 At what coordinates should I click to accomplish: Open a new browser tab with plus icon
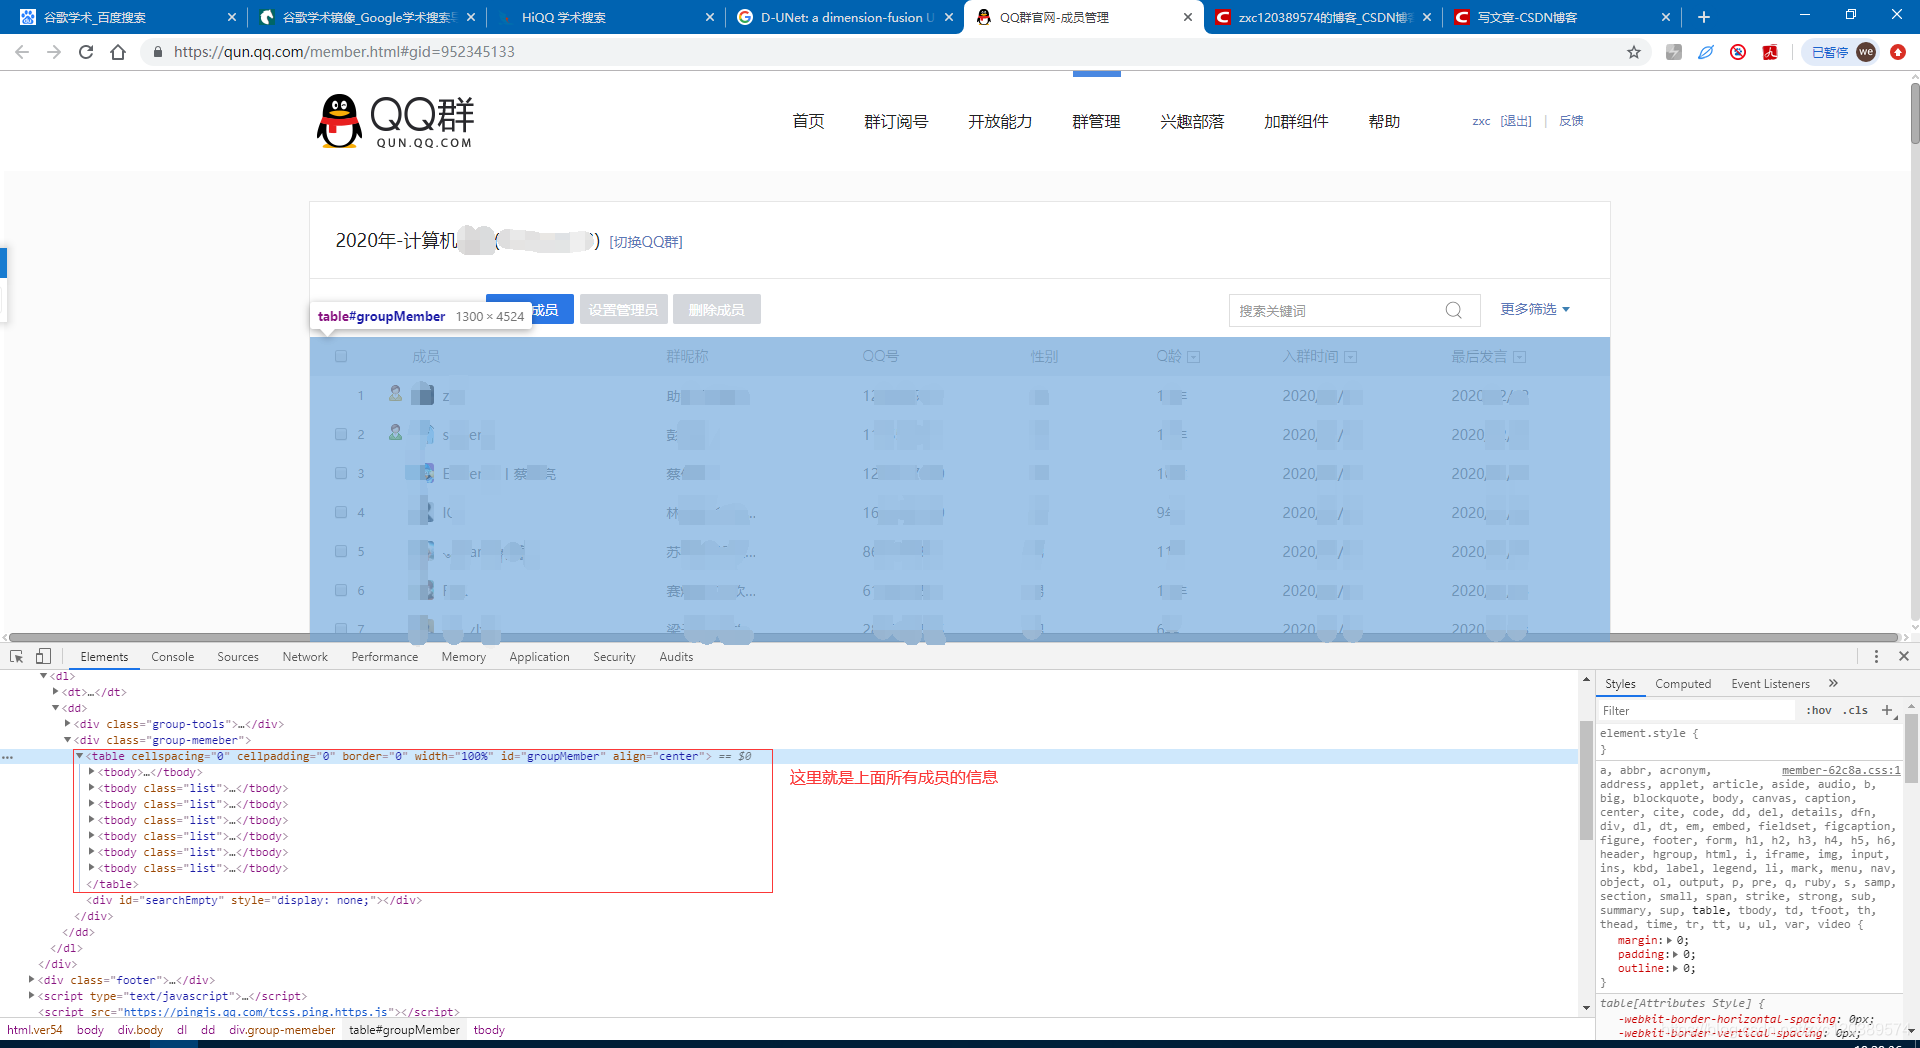coord(1704,17)
